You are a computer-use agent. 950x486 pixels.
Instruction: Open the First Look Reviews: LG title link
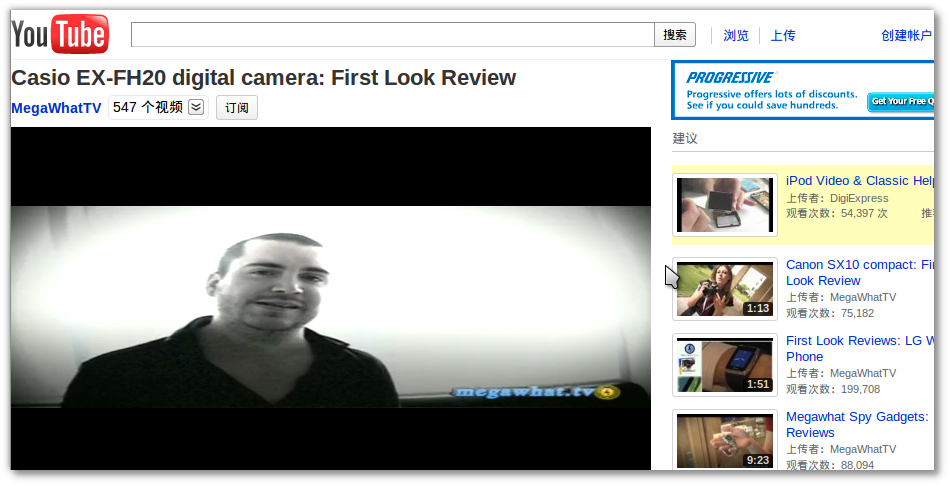[860, 348]
